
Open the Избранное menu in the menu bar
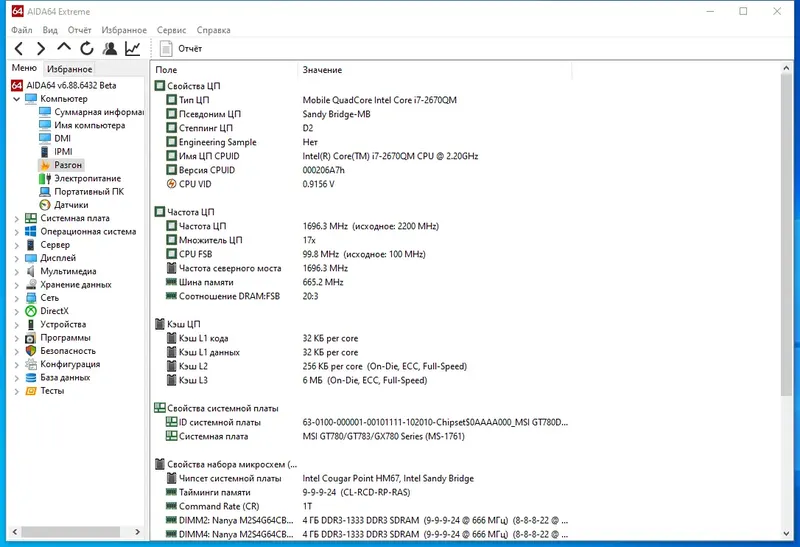coord(124,30)
